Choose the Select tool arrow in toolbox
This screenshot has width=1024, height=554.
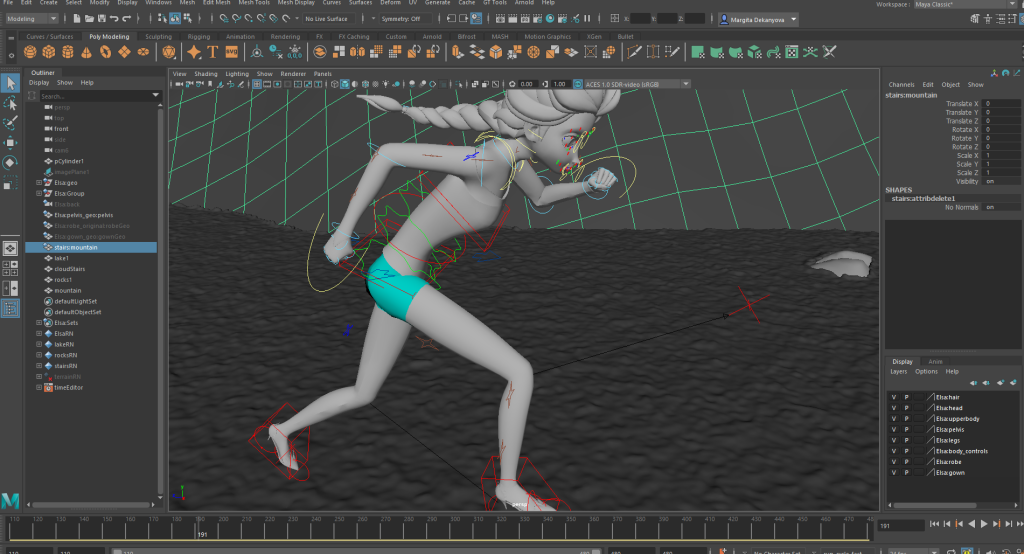point(10,83)
